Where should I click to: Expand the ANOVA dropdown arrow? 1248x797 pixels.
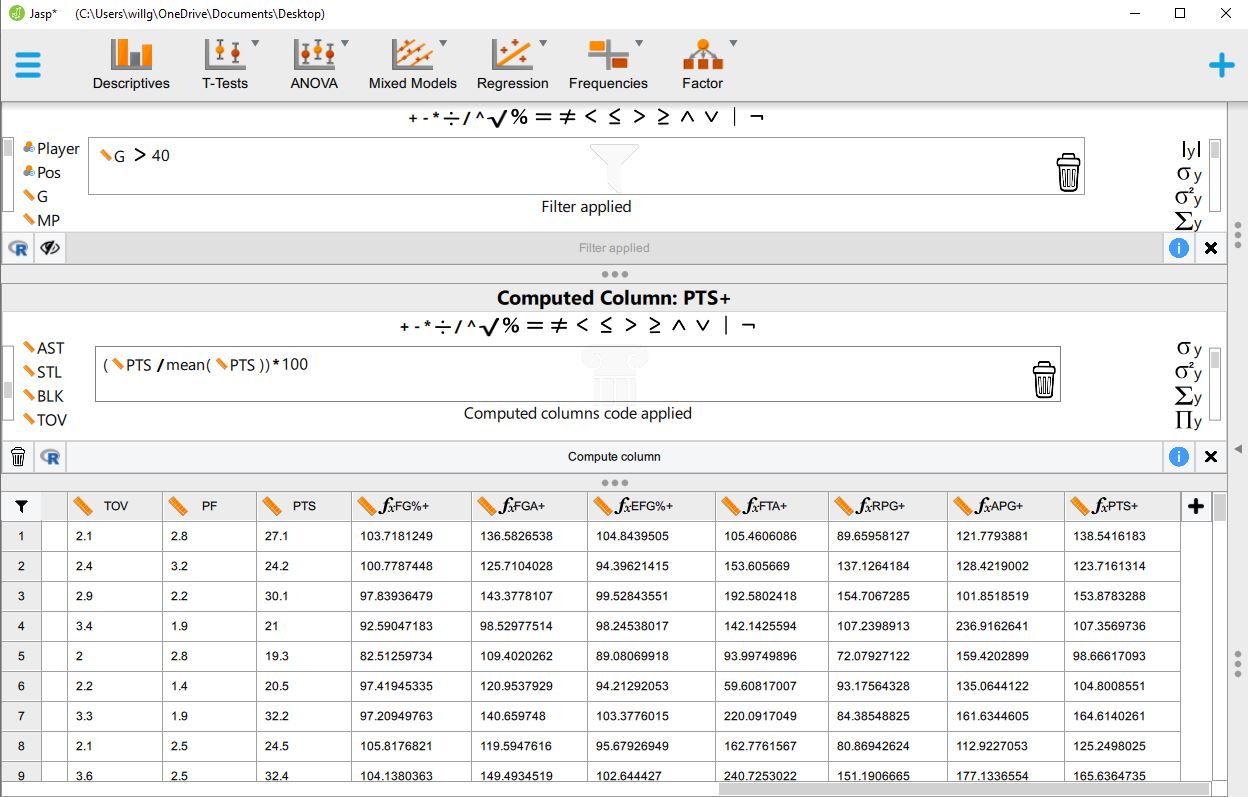pos(344,40)
